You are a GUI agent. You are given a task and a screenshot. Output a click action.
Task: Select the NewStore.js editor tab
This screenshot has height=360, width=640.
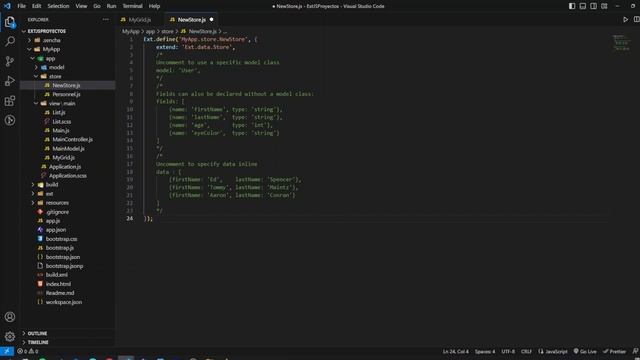pyautogui.click(x=191, y=20)
